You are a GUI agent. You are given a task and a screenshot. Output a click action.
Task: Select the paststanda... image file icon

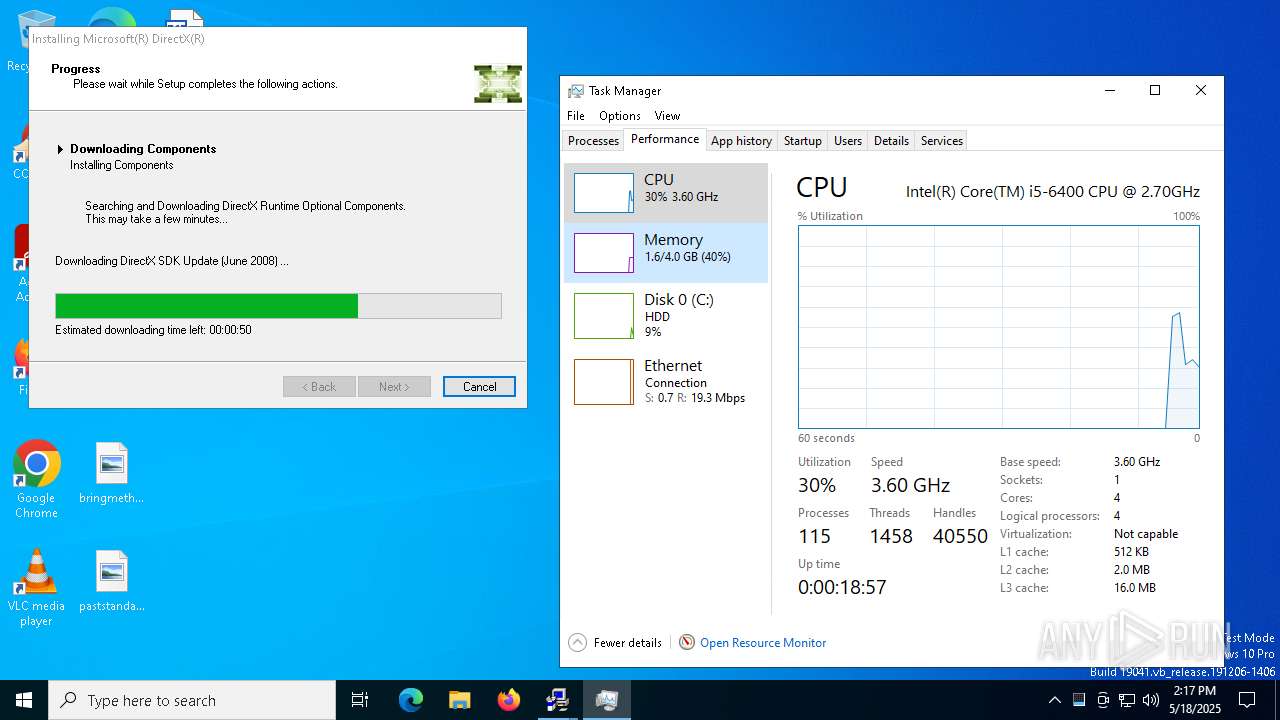112,581
